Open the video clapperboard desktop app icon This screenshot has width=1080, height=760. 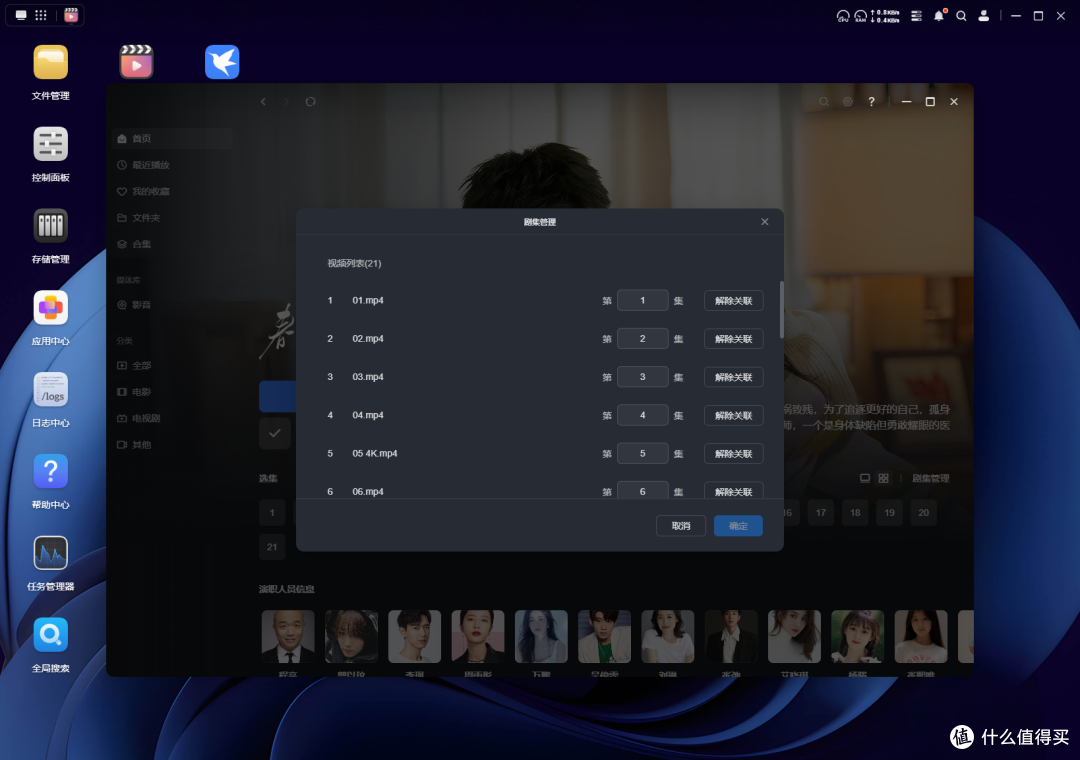pyautogui.click(x=136, y=62)
